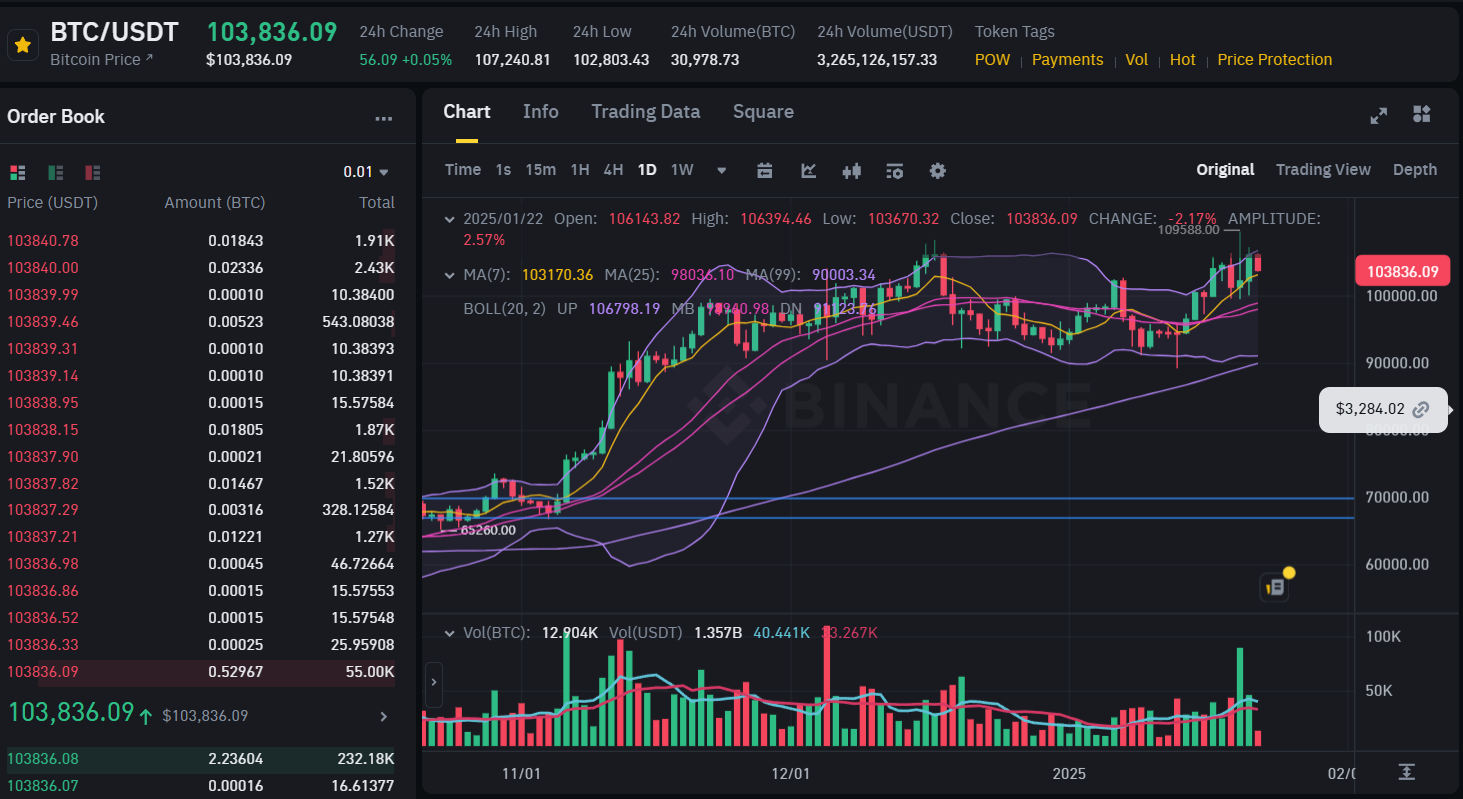
Task: Open chart settings gear icon
Action: pos(937,170)
